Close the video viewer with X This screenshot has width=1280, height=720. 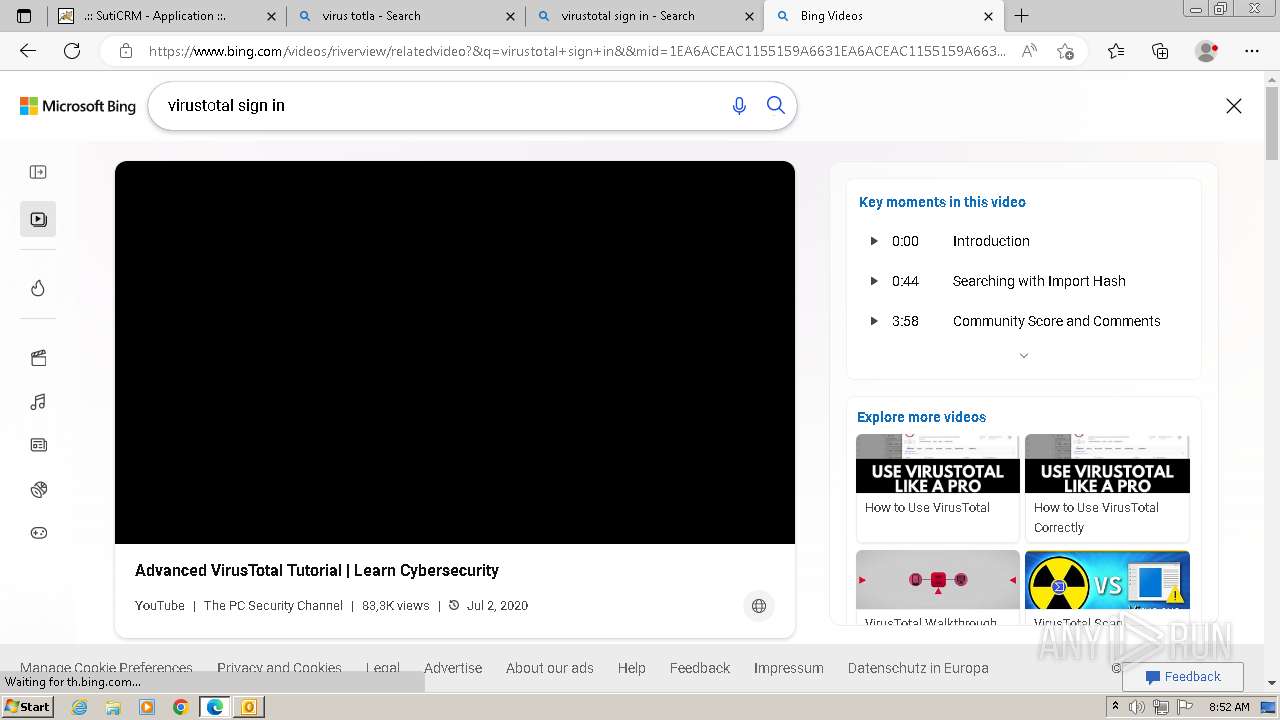point(1234,106)
